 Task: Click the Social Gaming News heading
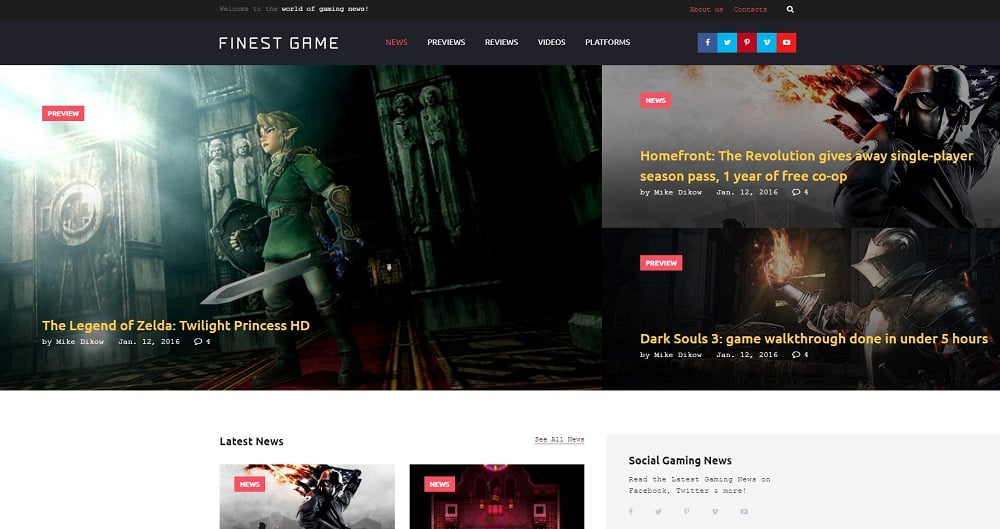click(680, 461)
